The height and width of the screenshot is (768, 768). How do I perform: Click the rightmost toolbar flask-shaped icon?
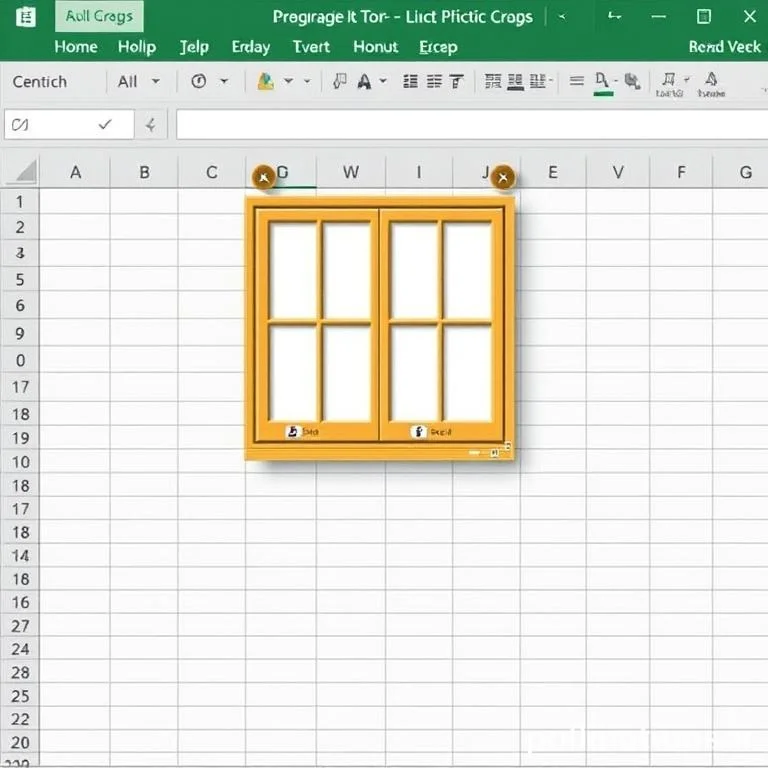pos(711,84)
